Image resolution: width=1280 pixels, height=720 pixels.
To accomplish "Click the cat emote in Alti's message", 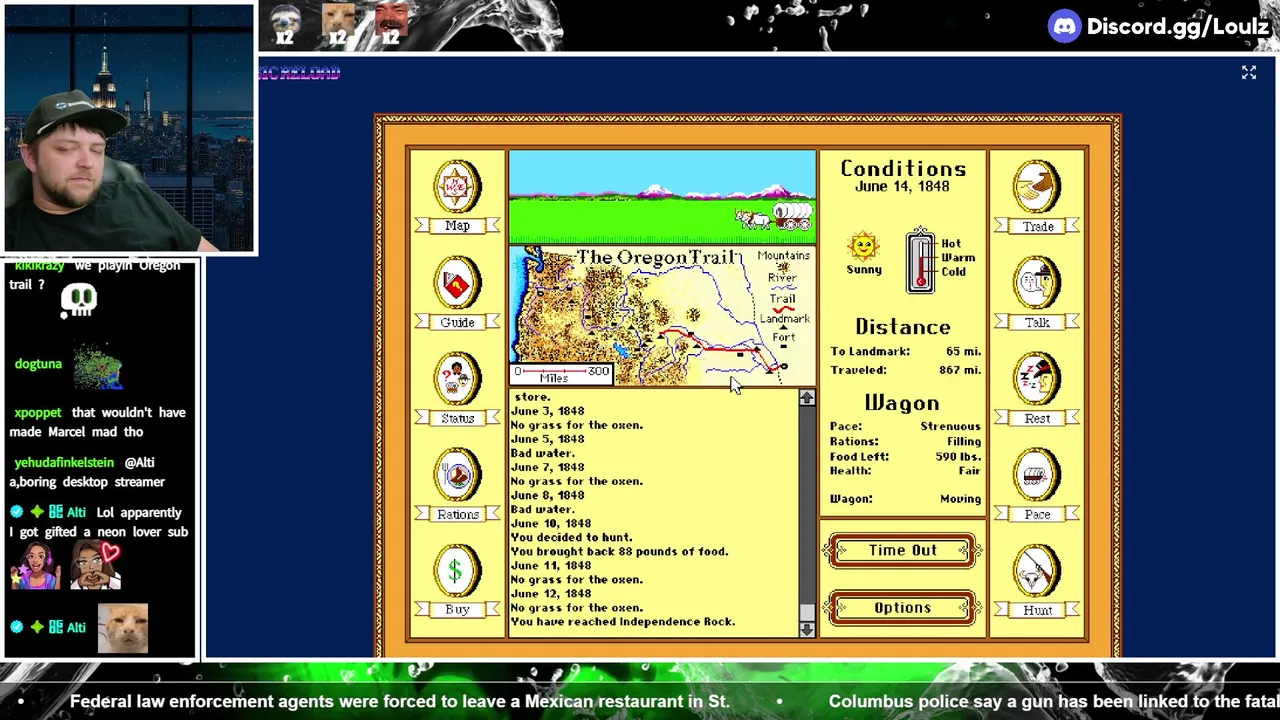I will pyautogui.click(x=123, y=629).
